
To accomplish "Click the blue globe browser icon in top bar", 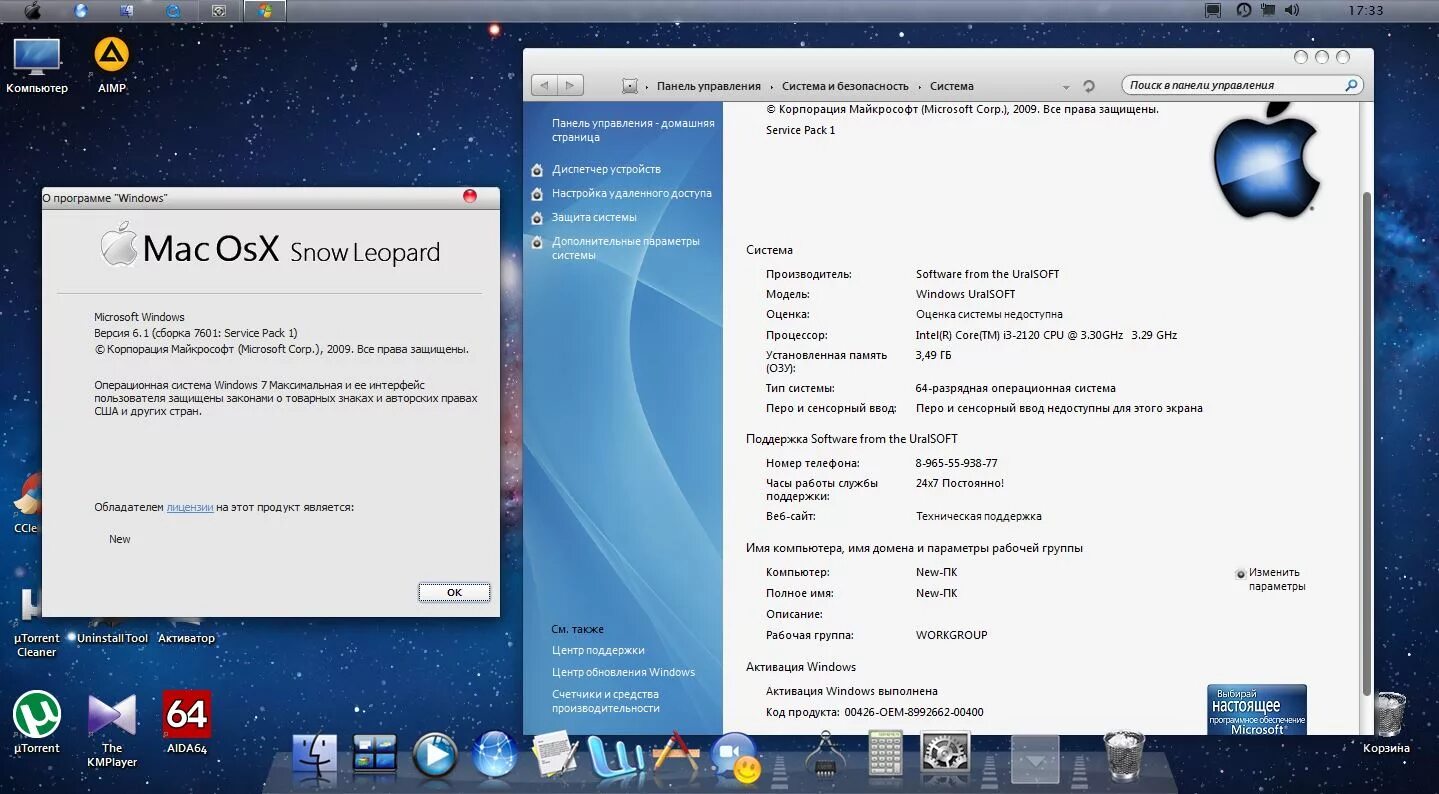I will point(81,11).
